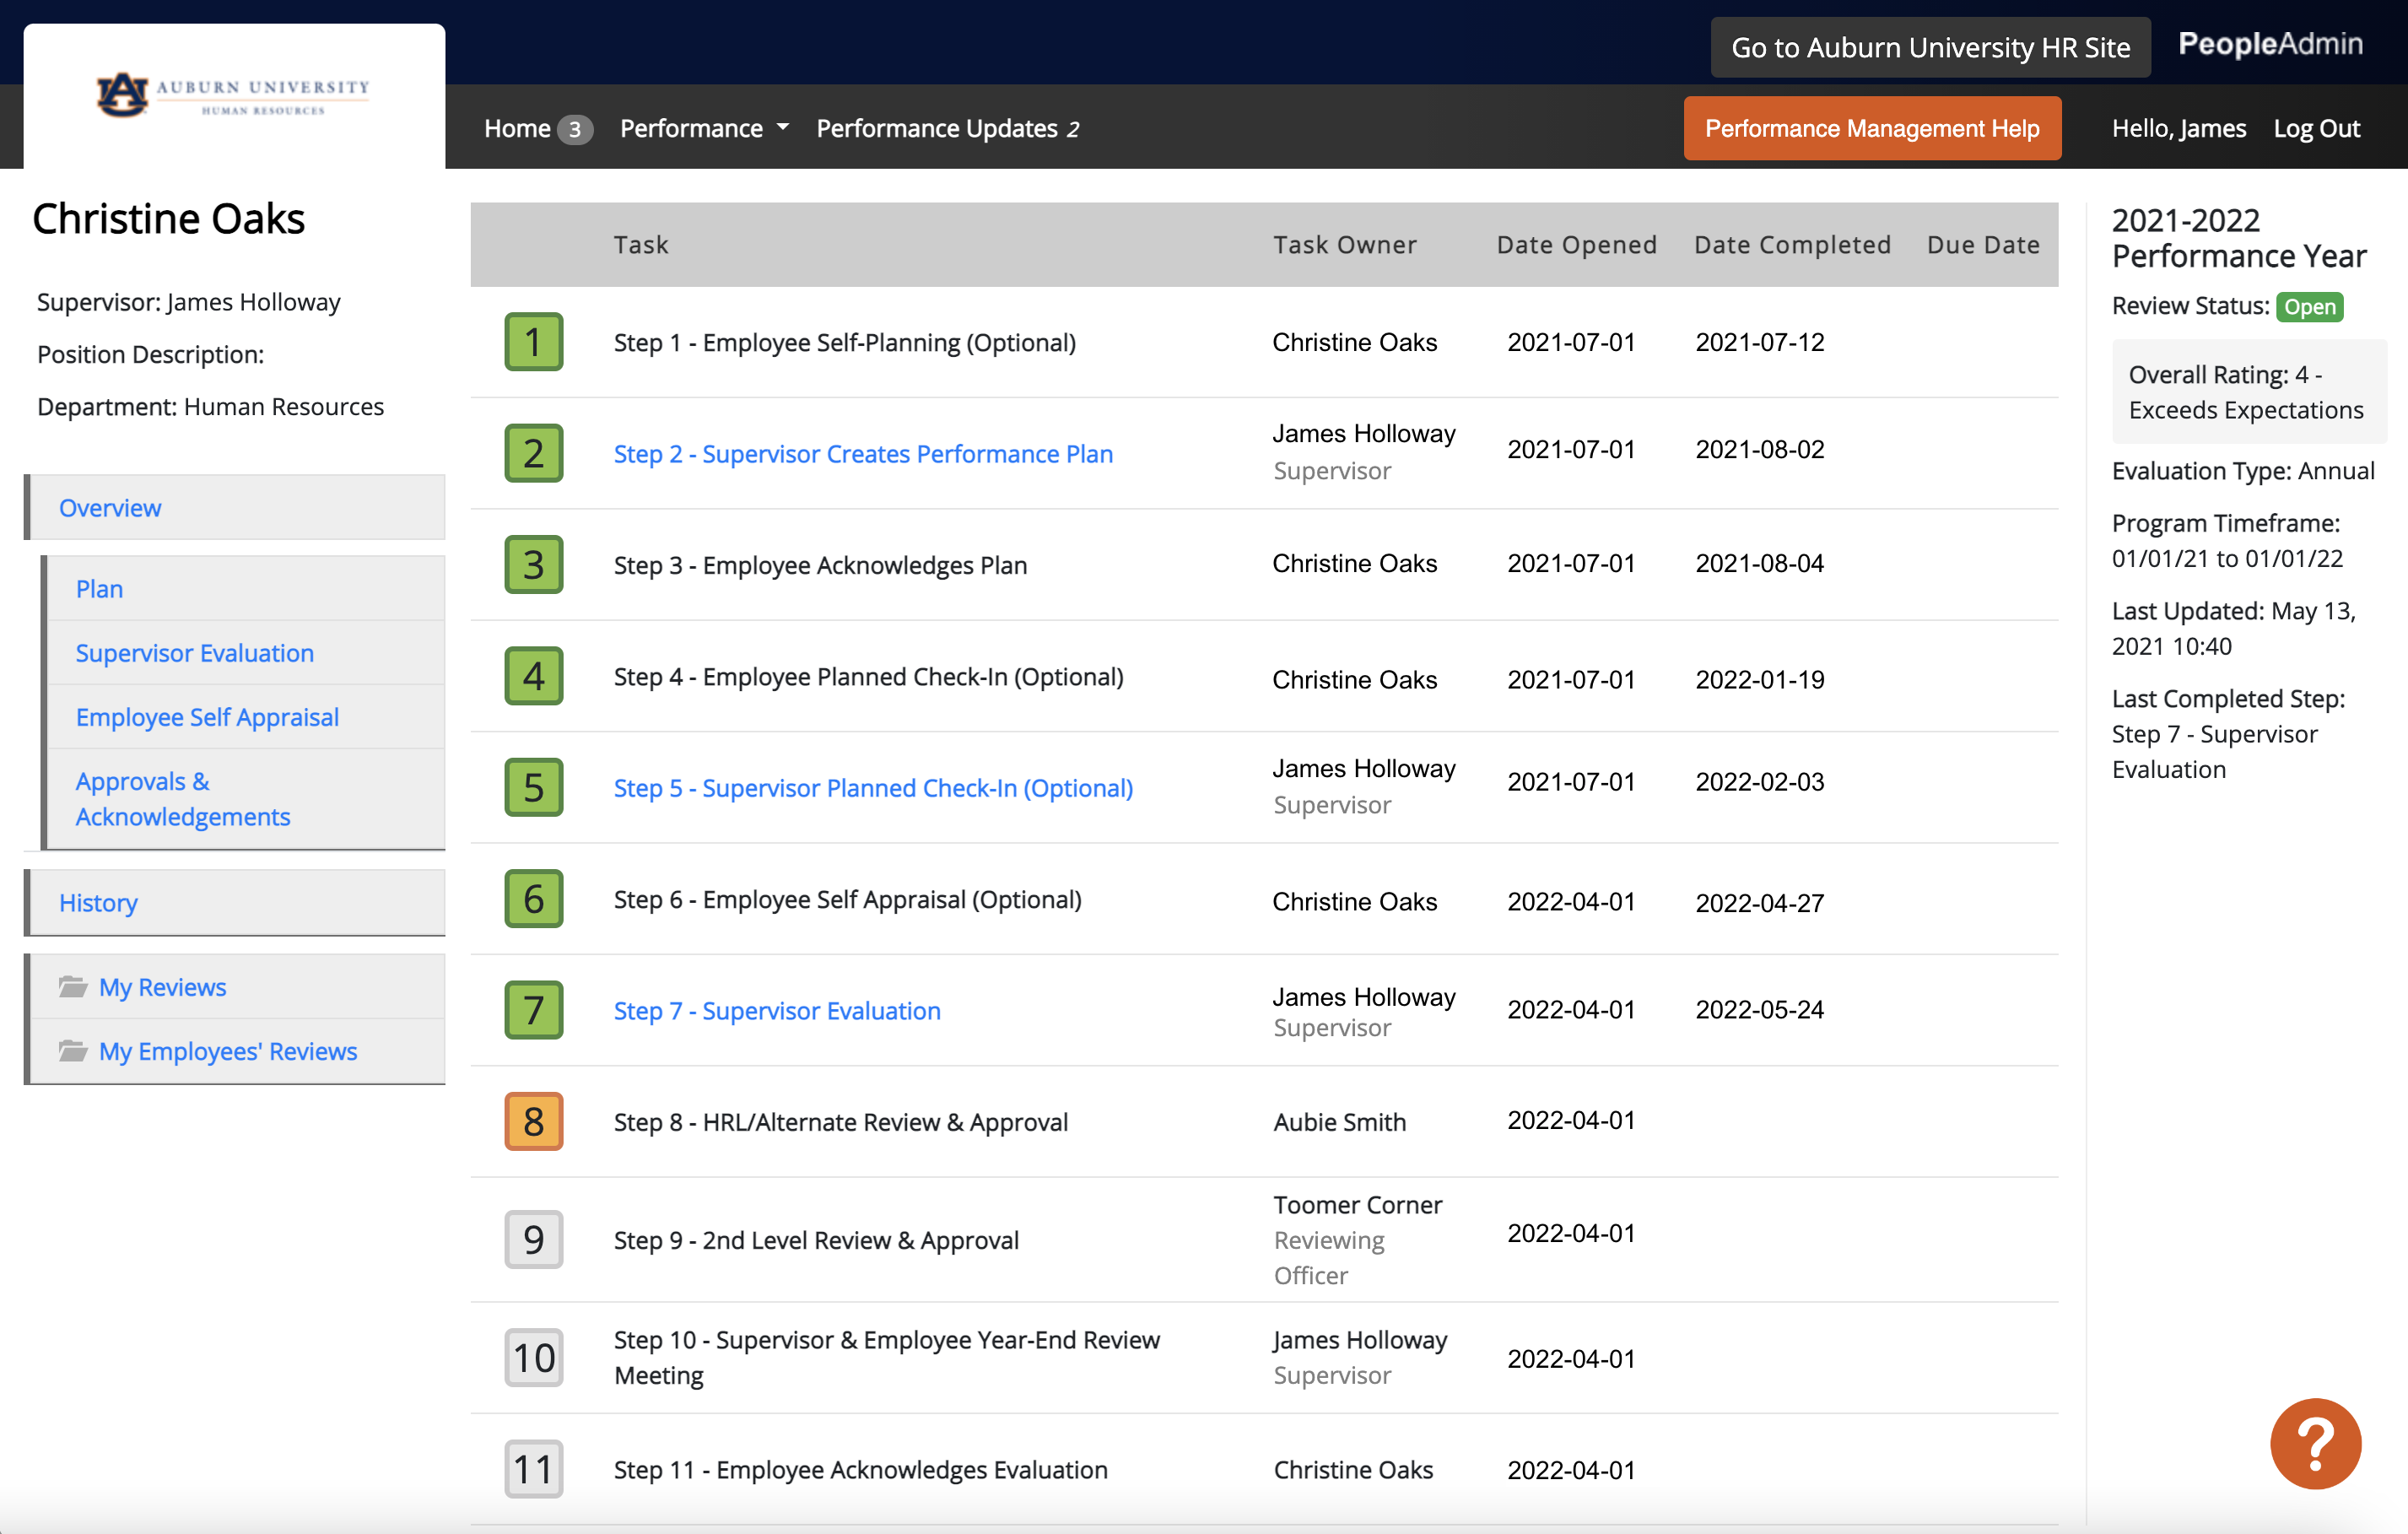
Task: Open the My Employees' Reviews link
Action: (228, 1051)
